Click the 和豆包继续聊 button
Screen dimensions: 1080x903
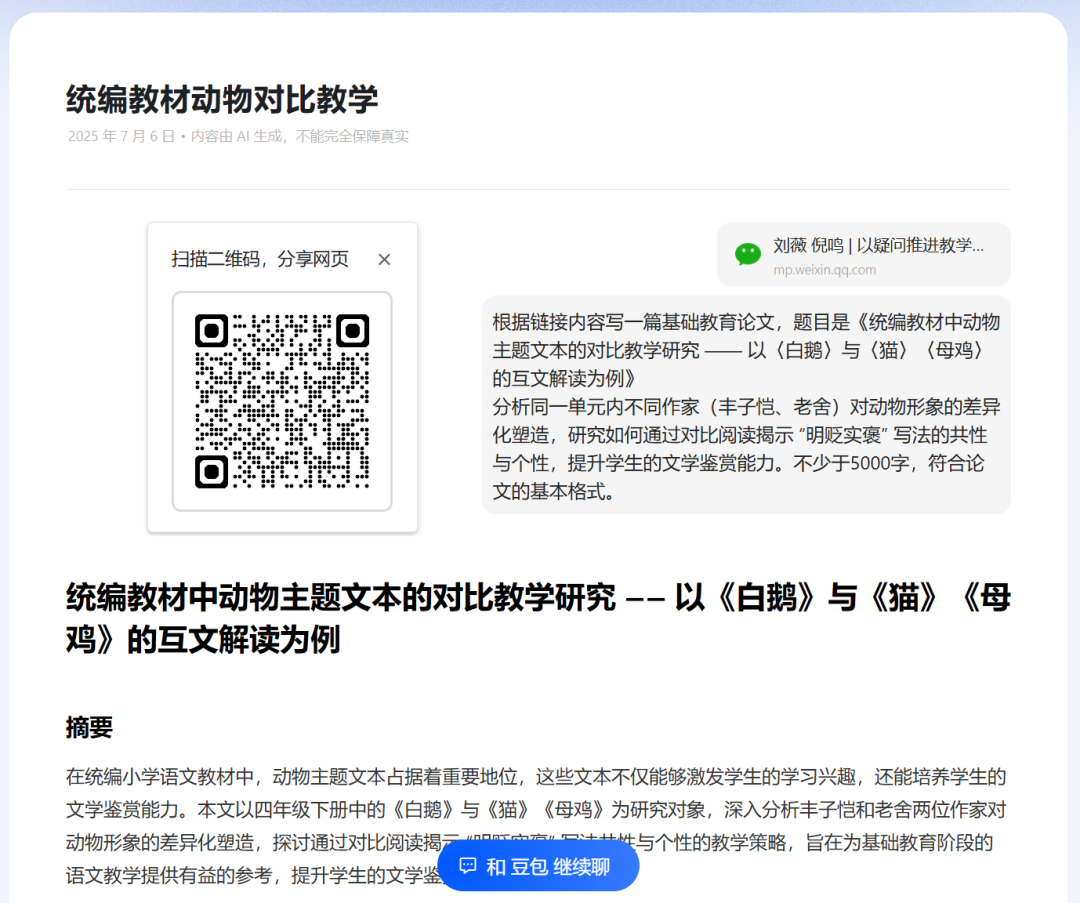pos(538,866)
